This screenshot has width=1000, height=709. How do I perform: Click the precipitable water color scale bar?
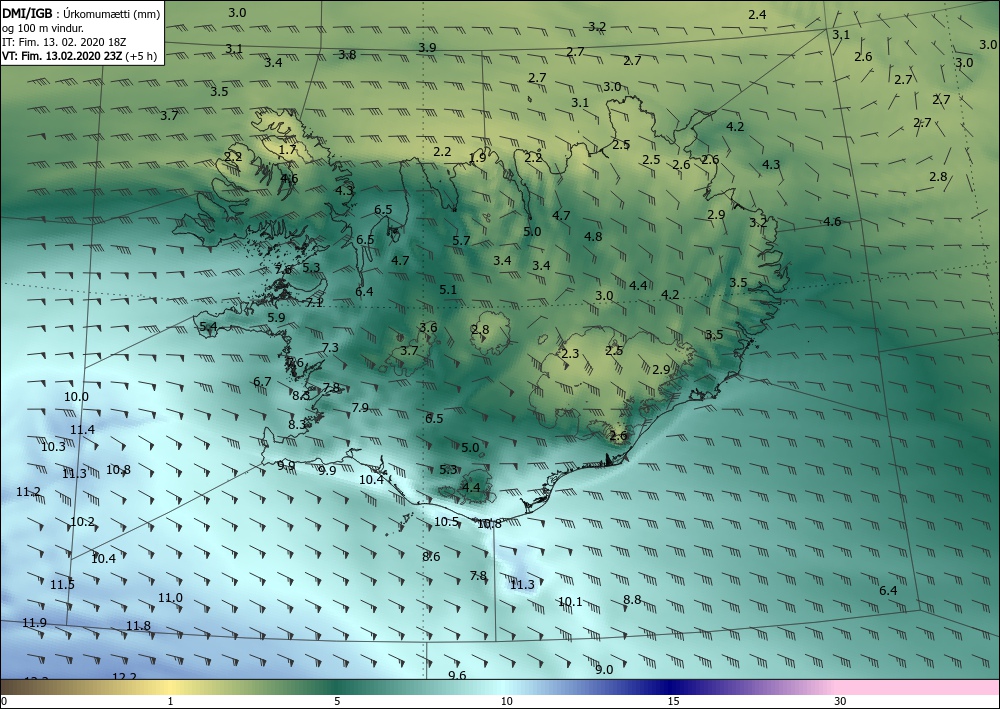(x=500, y=687)
